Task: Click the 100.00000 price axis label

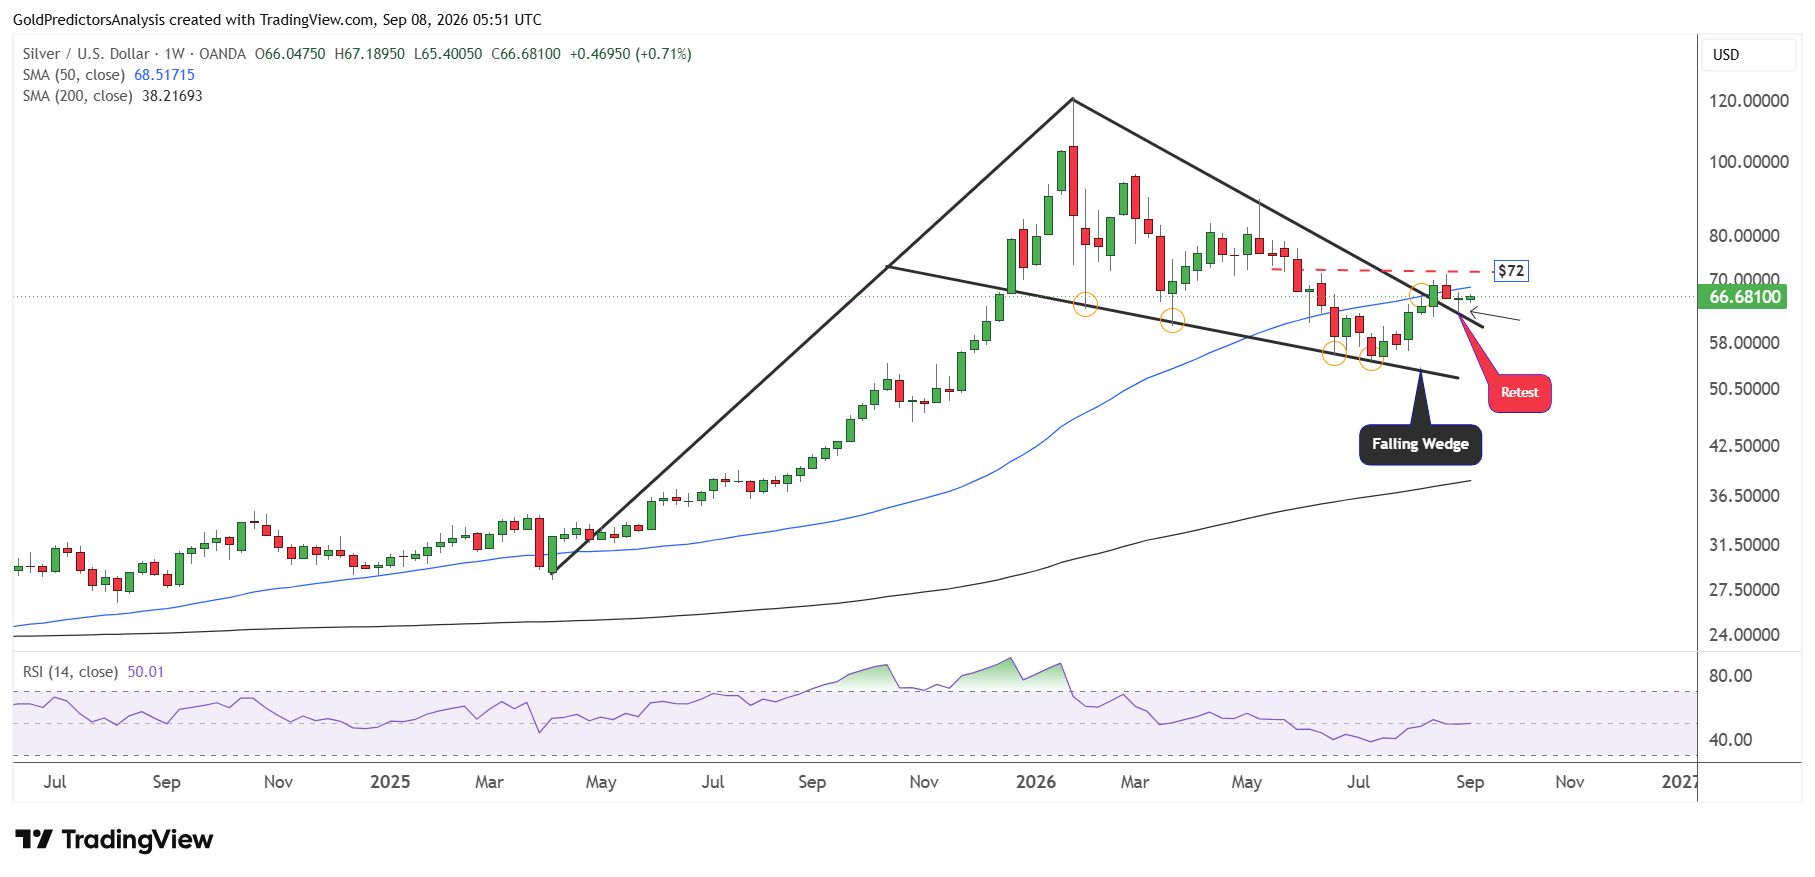Action: pyautogui.click(x=1749, y=162)
